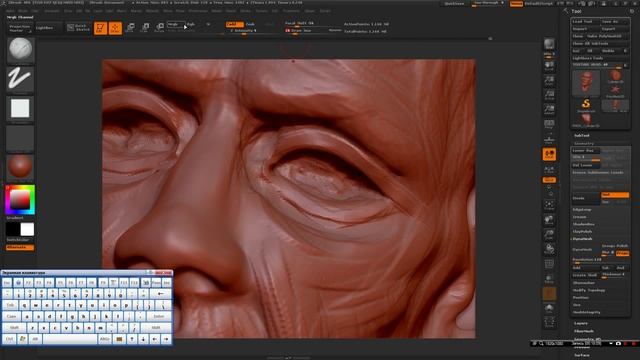
Task: Expand the FiberMesh section
Action: (584, 331)
